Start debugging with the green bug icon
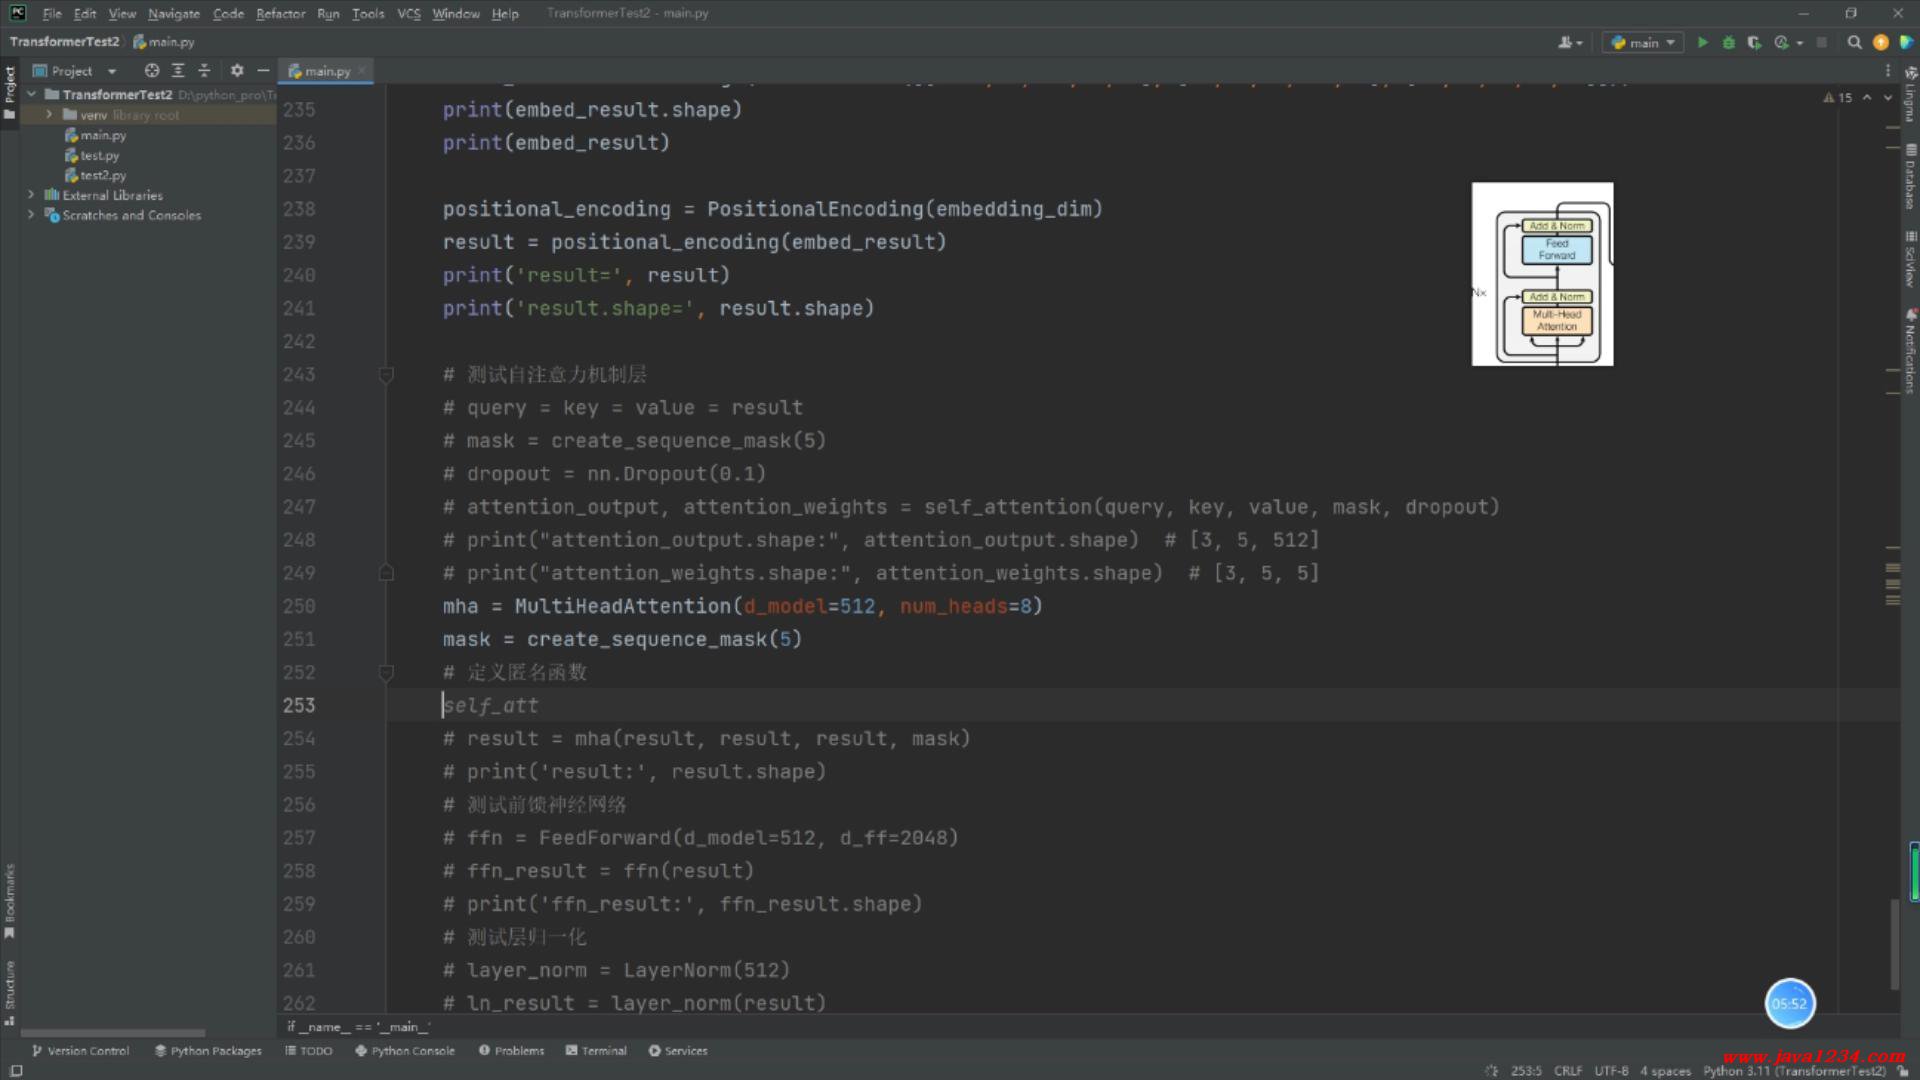 (x=1728, y=42)
